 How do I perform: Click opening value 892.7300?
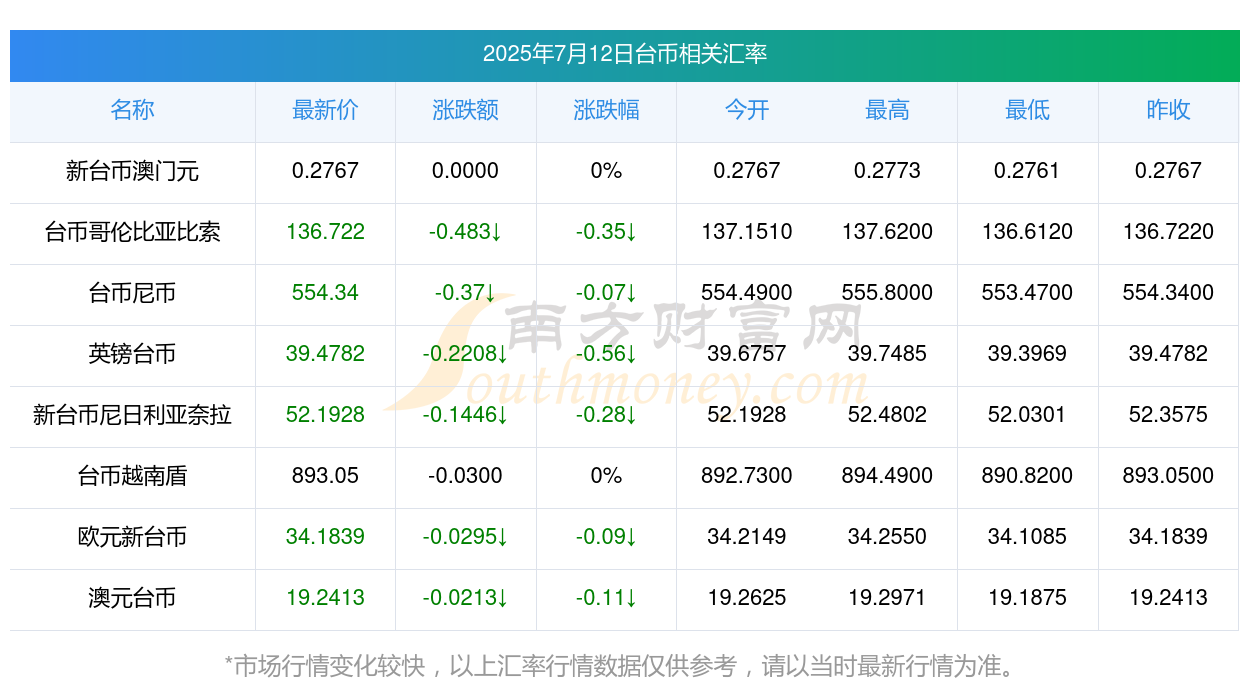[747, 476]
